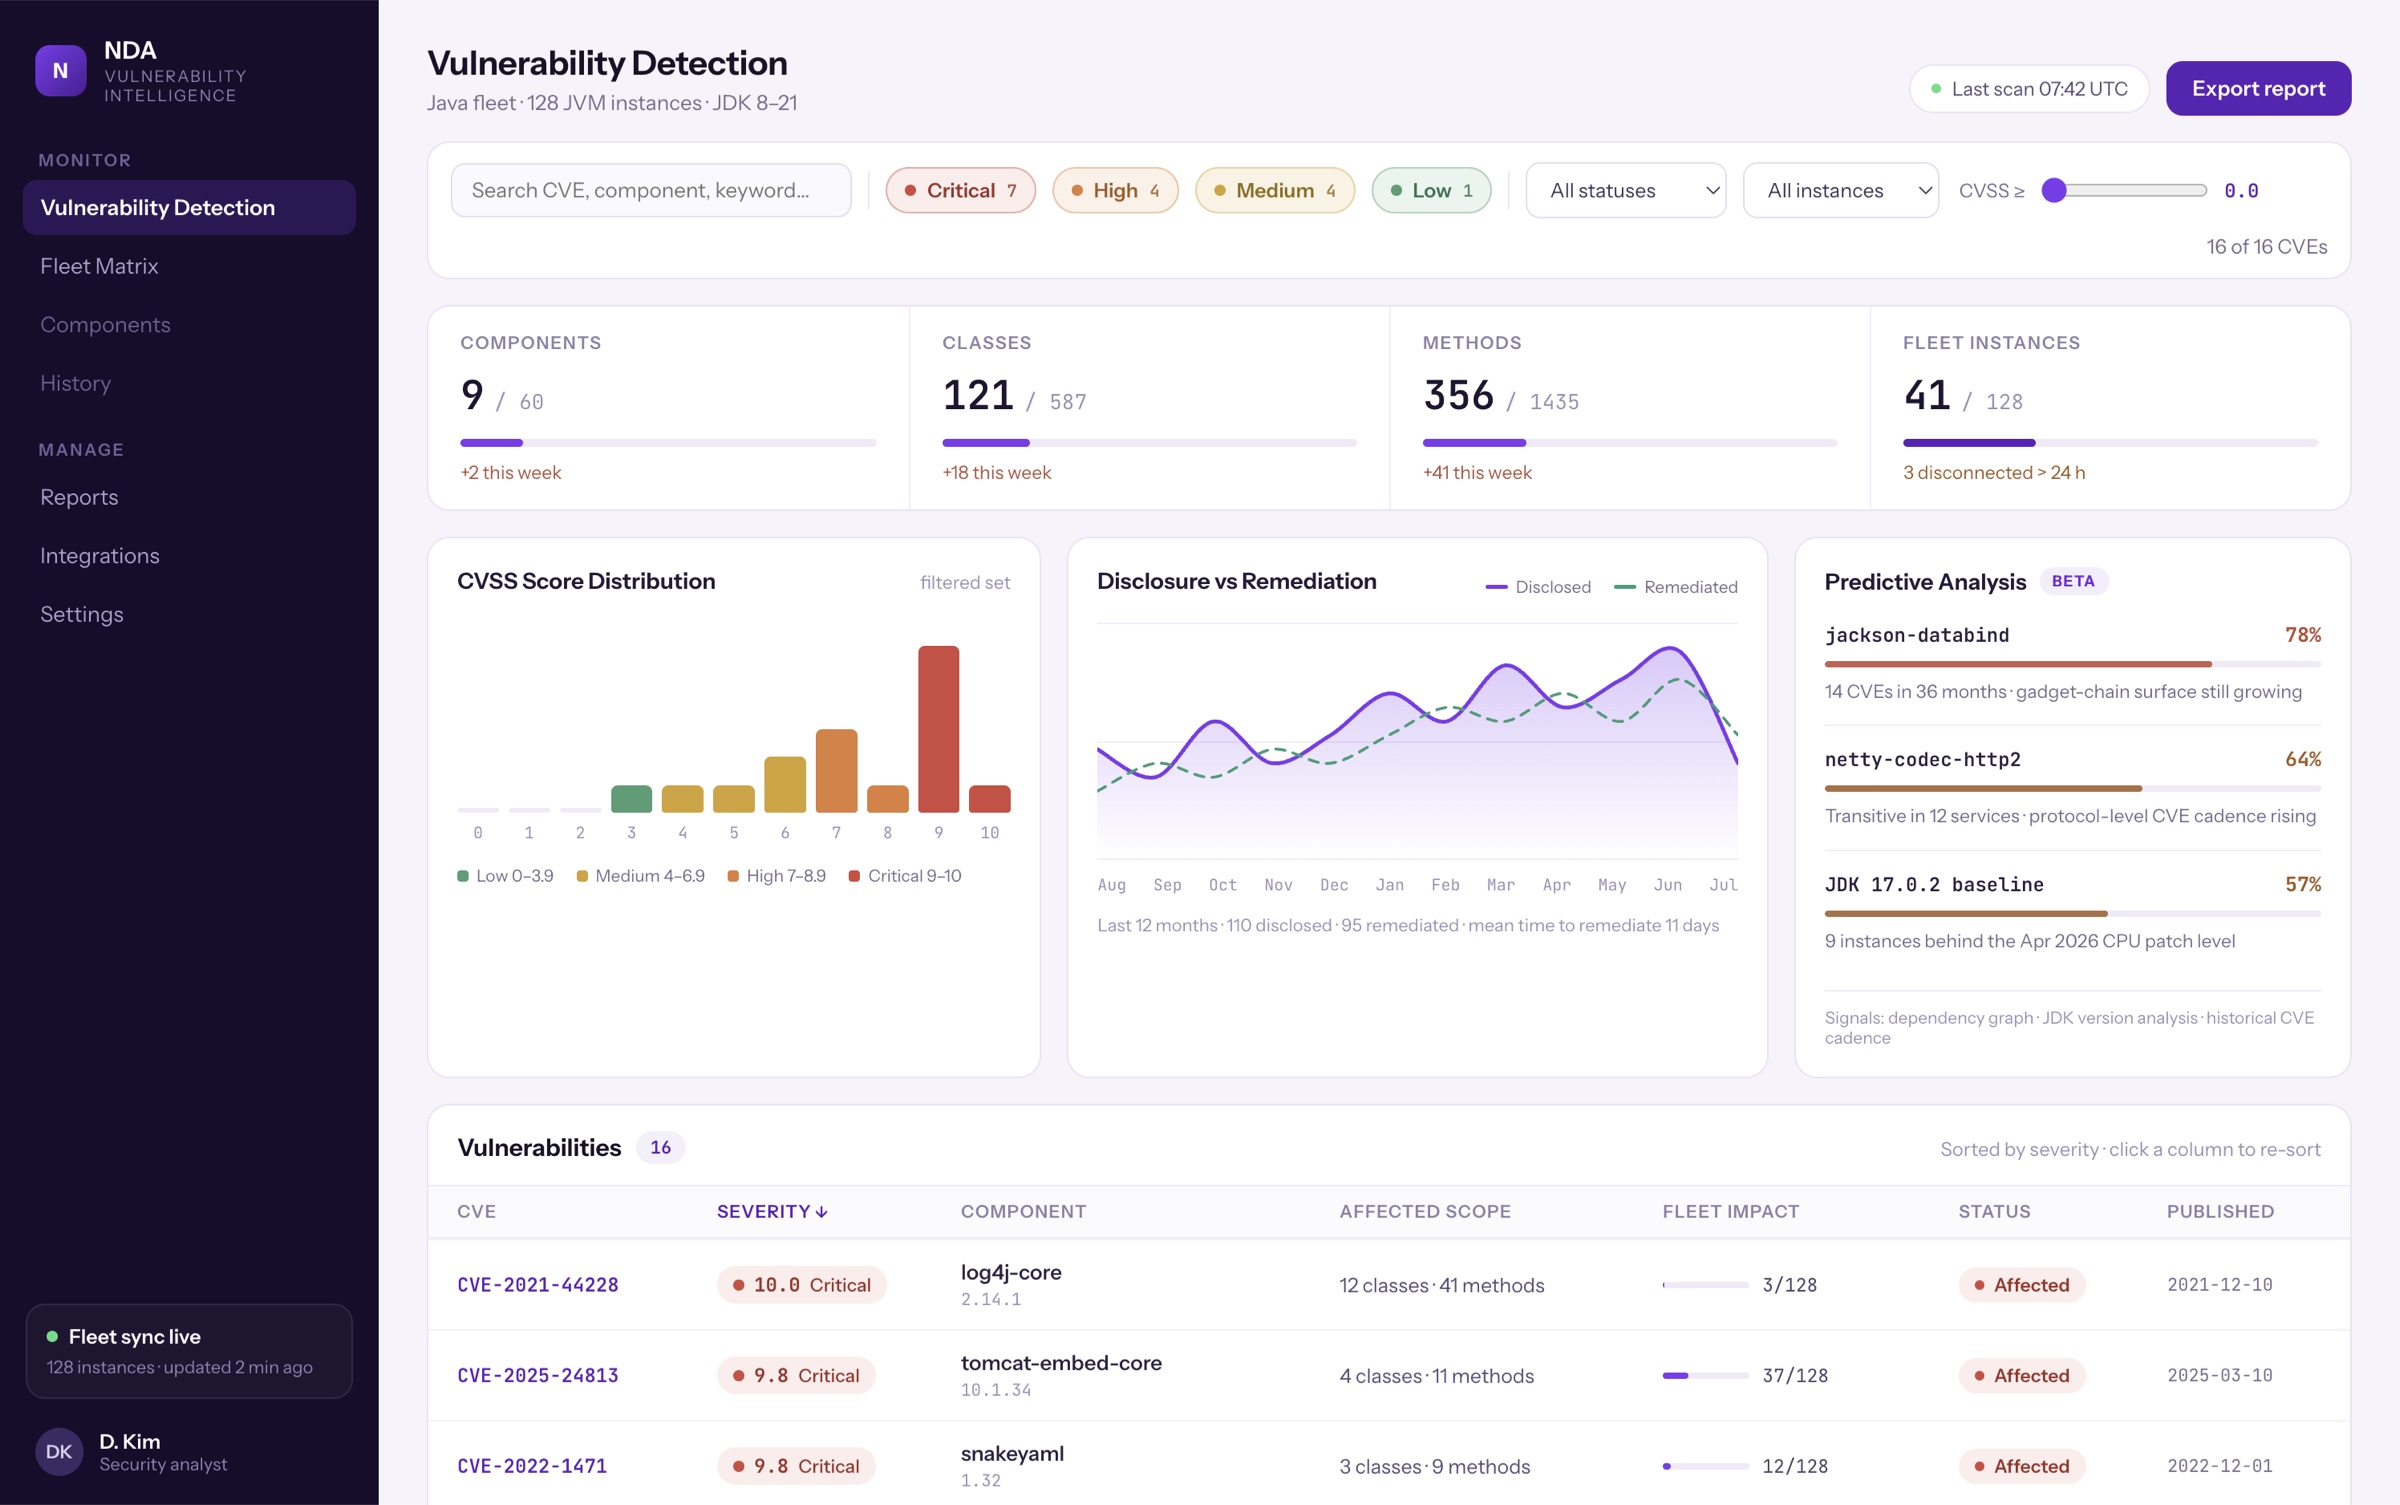Click the Last scan 07:42 UTC pill
Screen dimensions: 2400x1505
click(2028, 88)
